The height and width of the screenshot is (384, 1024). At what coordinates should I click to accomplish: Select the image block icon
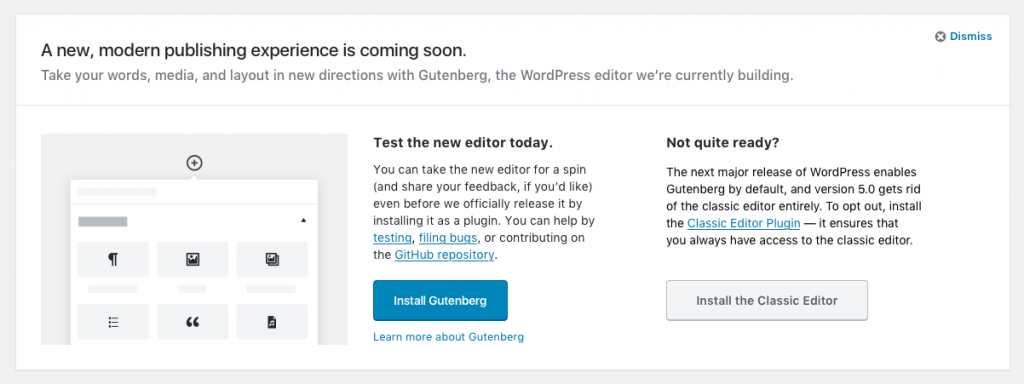[x=193, y=259]
